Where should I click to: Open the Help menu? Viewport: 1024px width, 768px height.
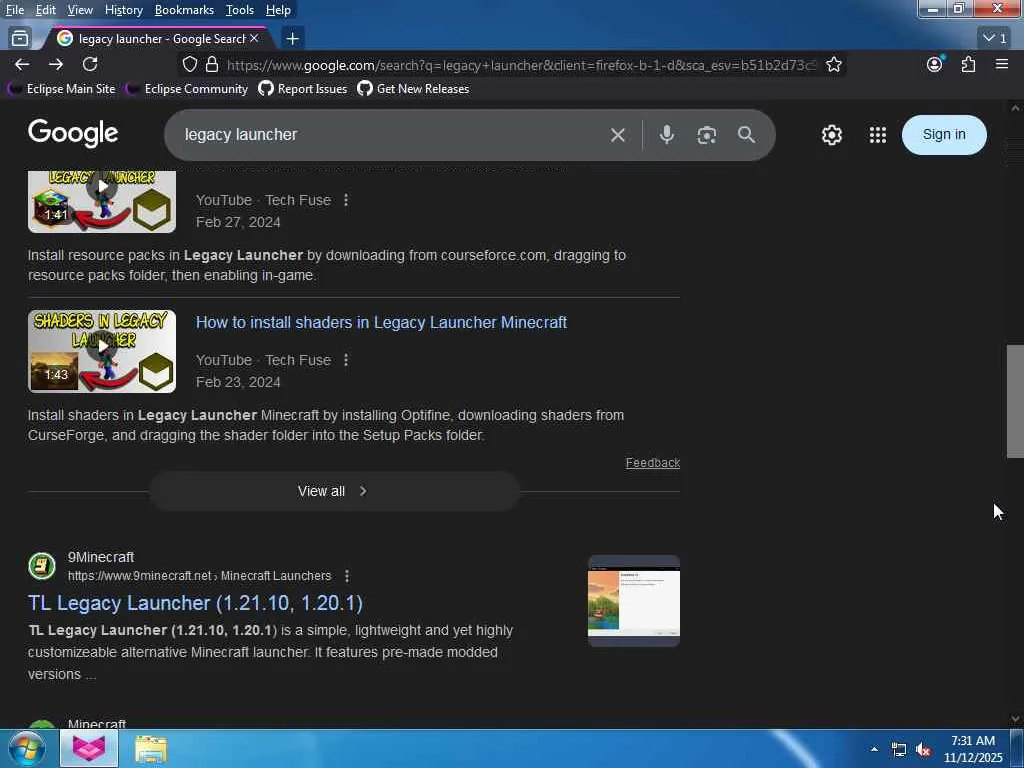click(x=278, y=10)
